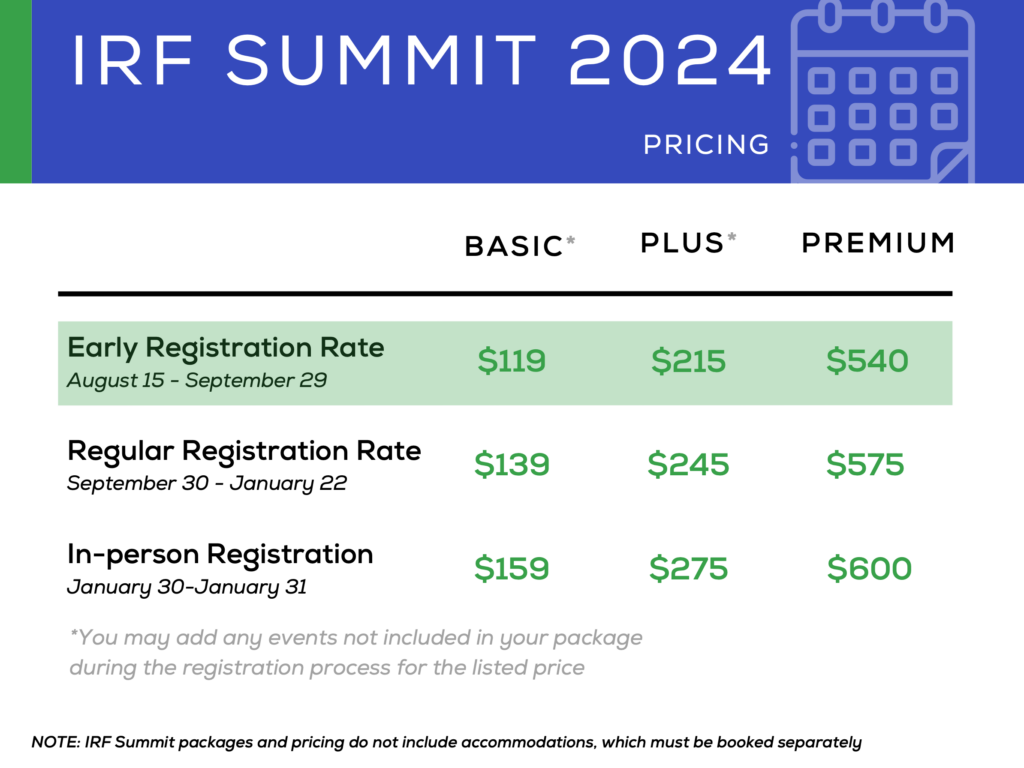This screenshot has width=1024, height=768.
Task: Click the In-person Registration label
Action: point(220,554)
